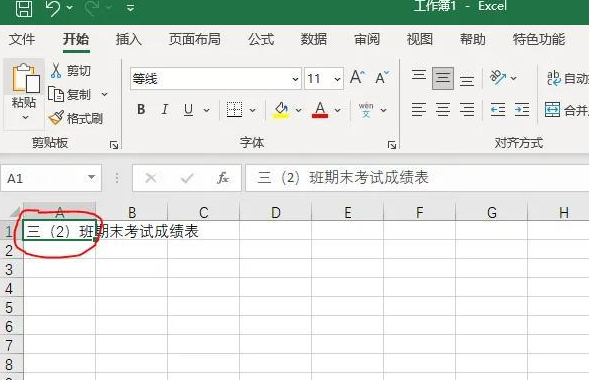589x380 pixels.
Task: Click the Save icon in quick access toolbar
Action: click(24, 8)
